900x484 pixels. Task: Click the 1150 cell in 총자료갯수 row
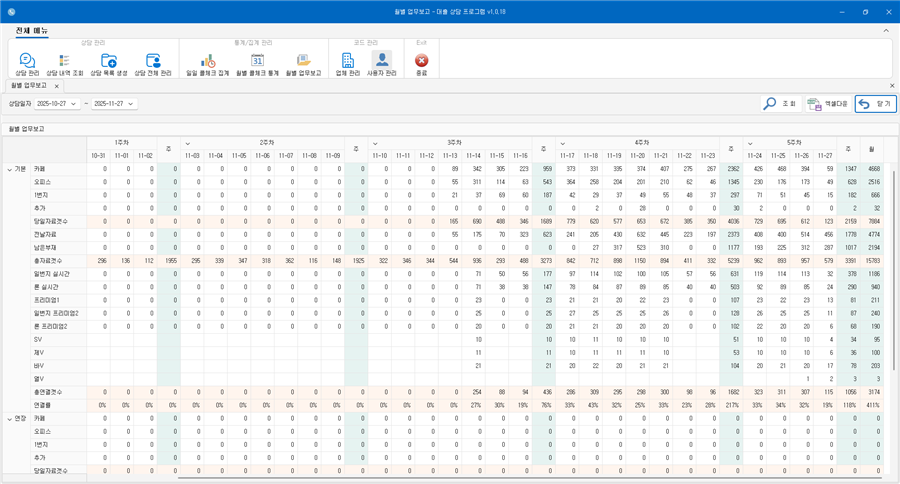[637, 261]
